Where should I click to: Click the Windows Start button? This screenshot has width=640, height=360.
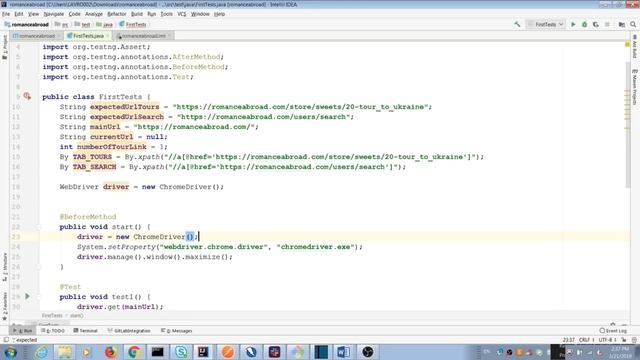(x=11, y=352)
